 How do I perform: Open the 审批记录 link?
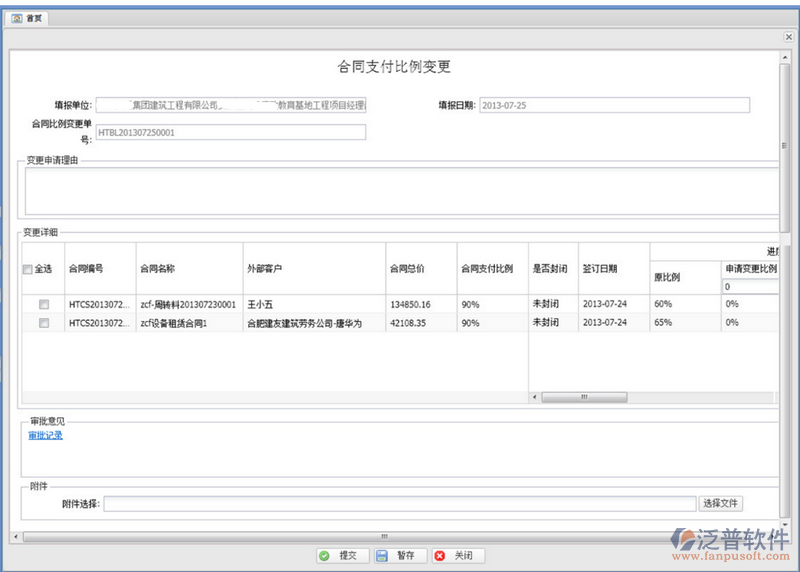click(45, 435)
